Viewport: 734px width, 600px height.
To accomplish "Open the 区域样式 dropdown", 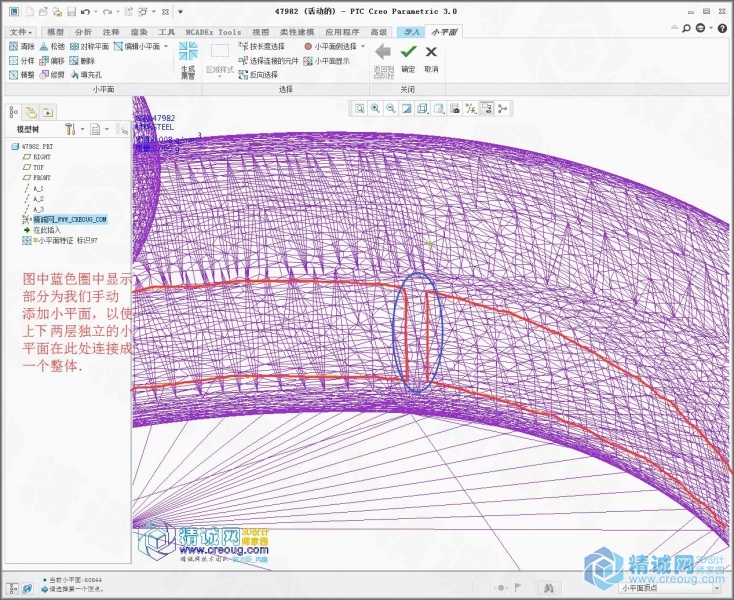I will pos(220,60).
